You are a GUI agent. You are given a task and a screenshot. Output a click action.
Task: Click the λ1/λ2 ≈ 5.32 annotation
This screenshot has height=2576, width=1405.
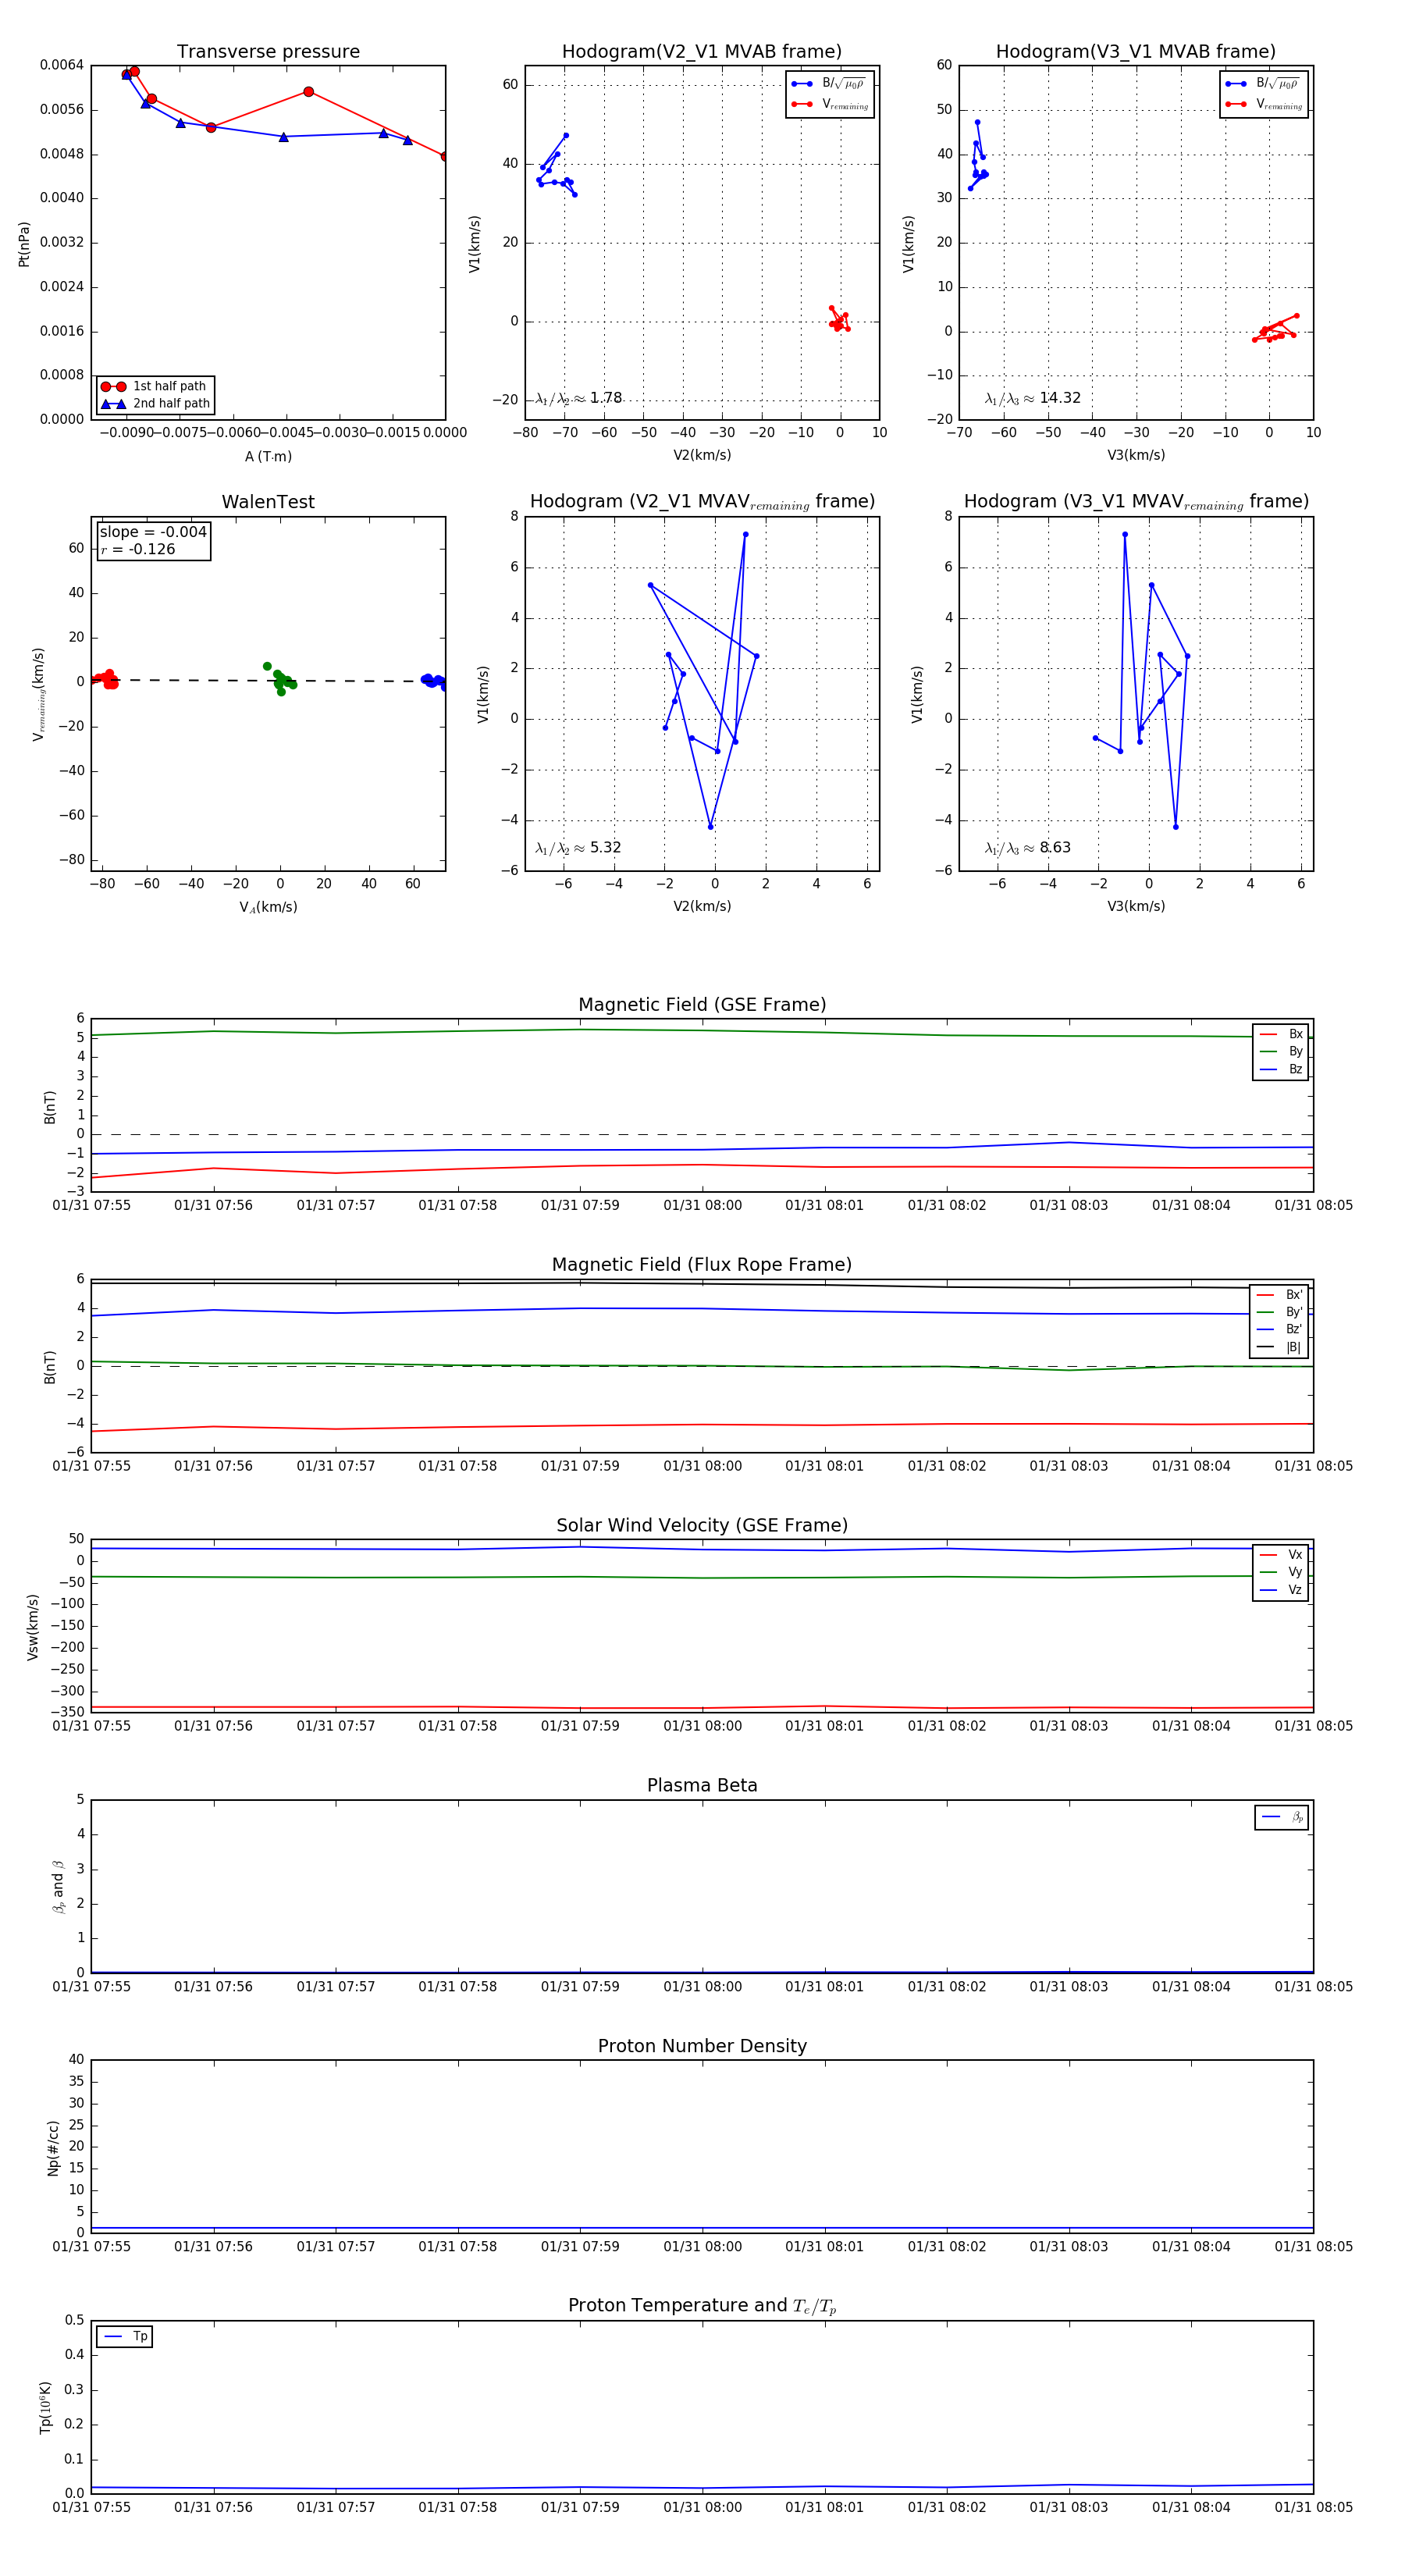579,848
